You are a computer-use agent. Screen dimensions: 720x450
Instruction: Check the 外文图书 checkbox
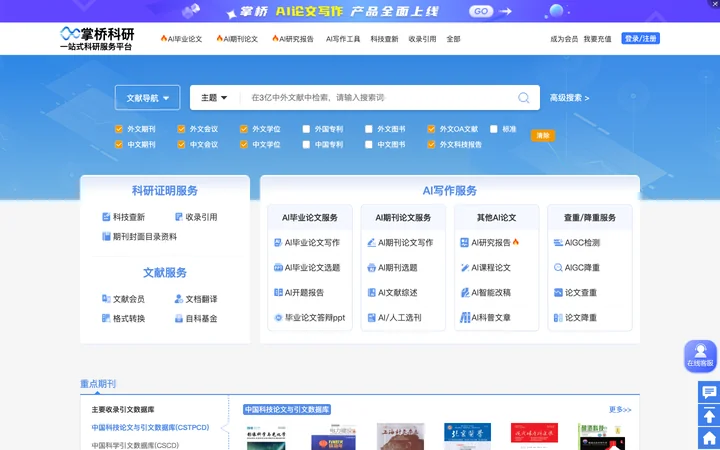tap(369, 129)
